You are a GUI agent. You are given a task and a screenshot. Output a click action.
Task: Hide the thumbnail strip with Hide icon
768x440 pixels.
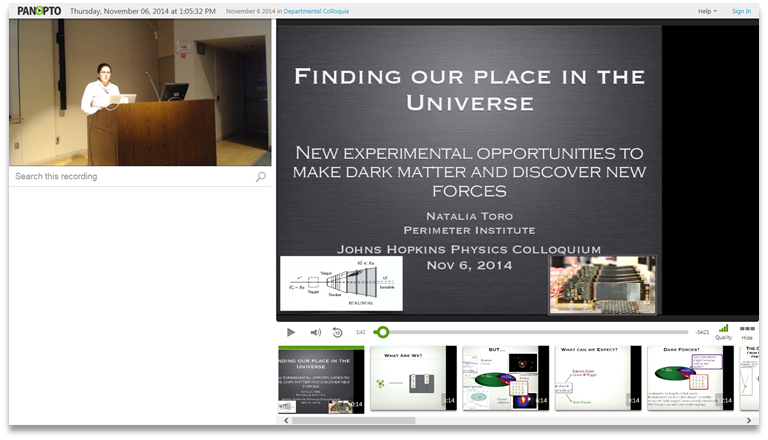coord(747,332)
